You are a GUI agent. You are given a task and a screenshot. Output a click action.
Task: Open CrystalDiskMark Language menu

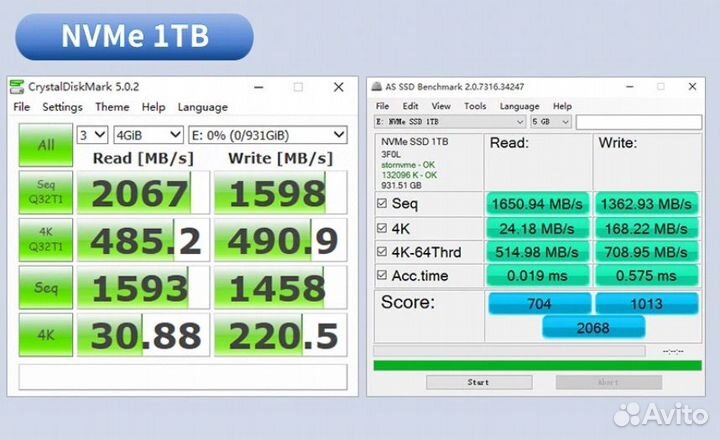202,107
